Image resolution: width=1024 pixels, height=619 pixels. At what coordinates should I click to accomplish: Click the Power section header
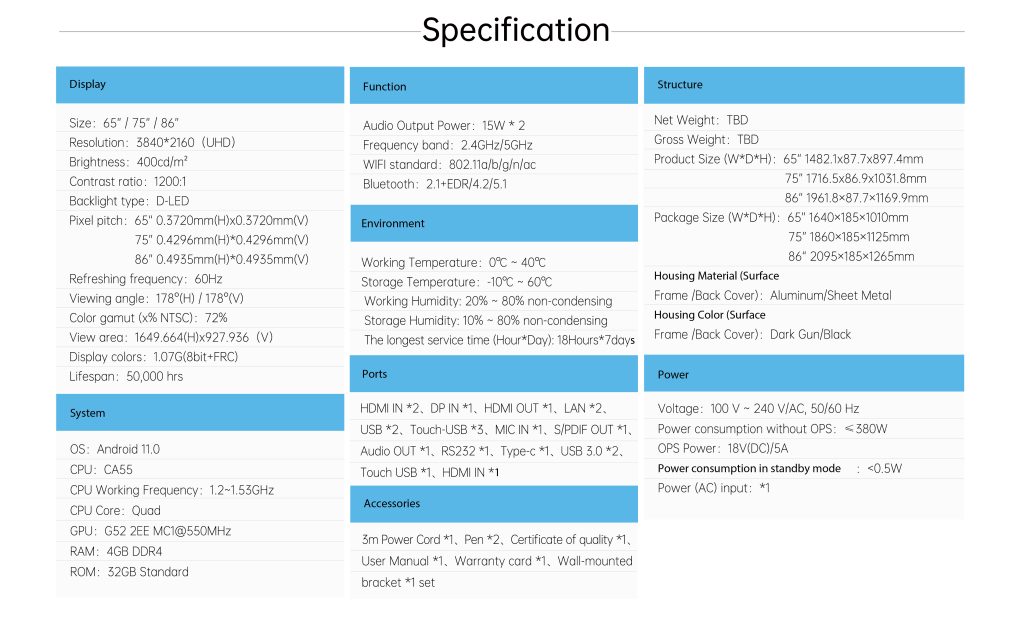[x=673, y=375]
